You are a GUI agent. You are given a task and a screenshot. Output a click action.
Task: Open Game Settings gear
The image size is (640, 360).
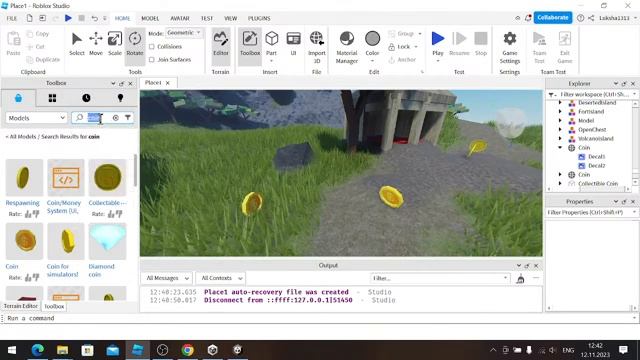click(x=510, y=39)
